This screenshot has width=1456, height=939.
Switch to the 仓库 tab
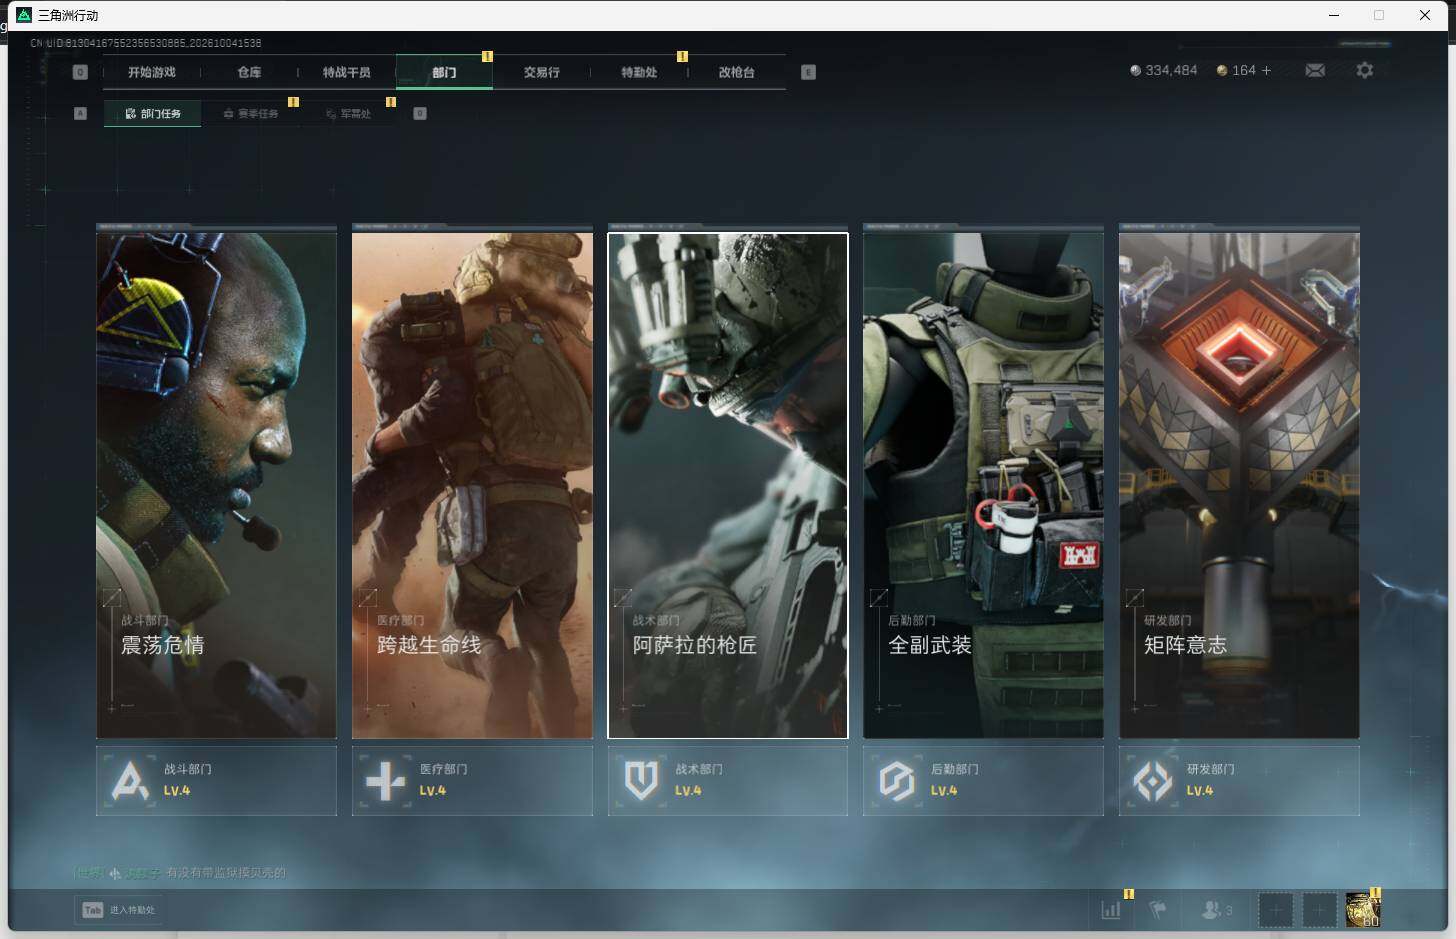(x=249, y=72)
